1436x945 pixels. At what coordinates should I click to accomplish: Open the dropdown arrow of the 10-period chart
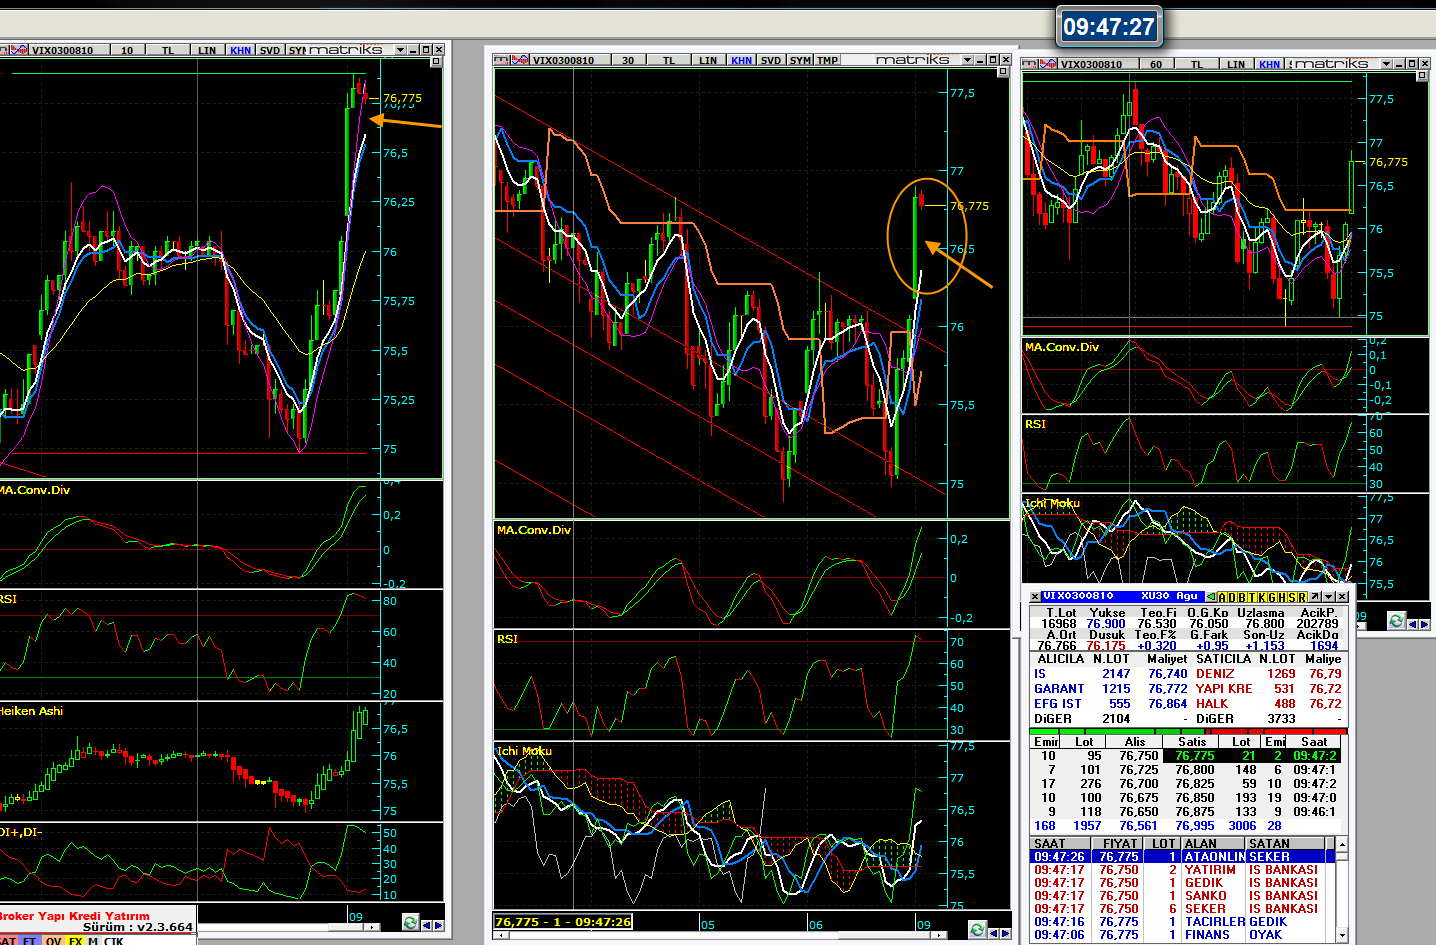(x=400, y=50)
